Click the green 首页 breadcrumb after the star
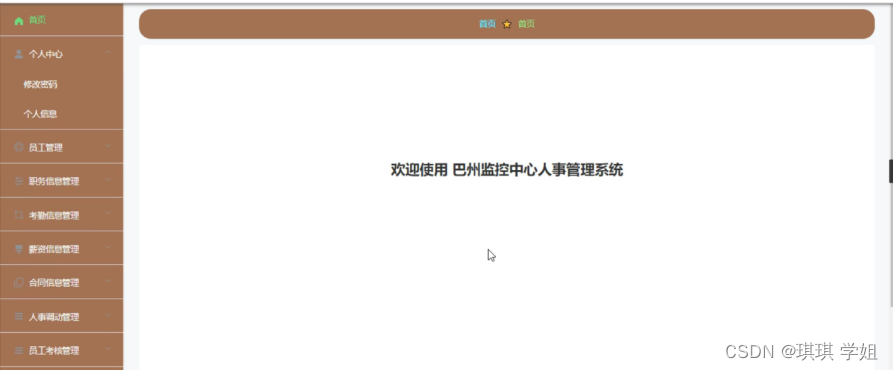Screen dimensions: 893x370 point(526,24)
